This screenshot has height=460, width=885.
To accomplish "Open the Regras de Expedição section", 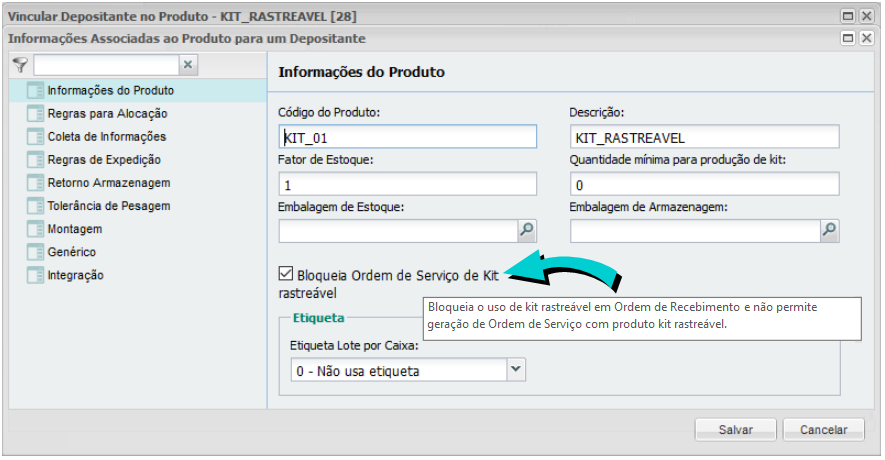I will 104,160.
